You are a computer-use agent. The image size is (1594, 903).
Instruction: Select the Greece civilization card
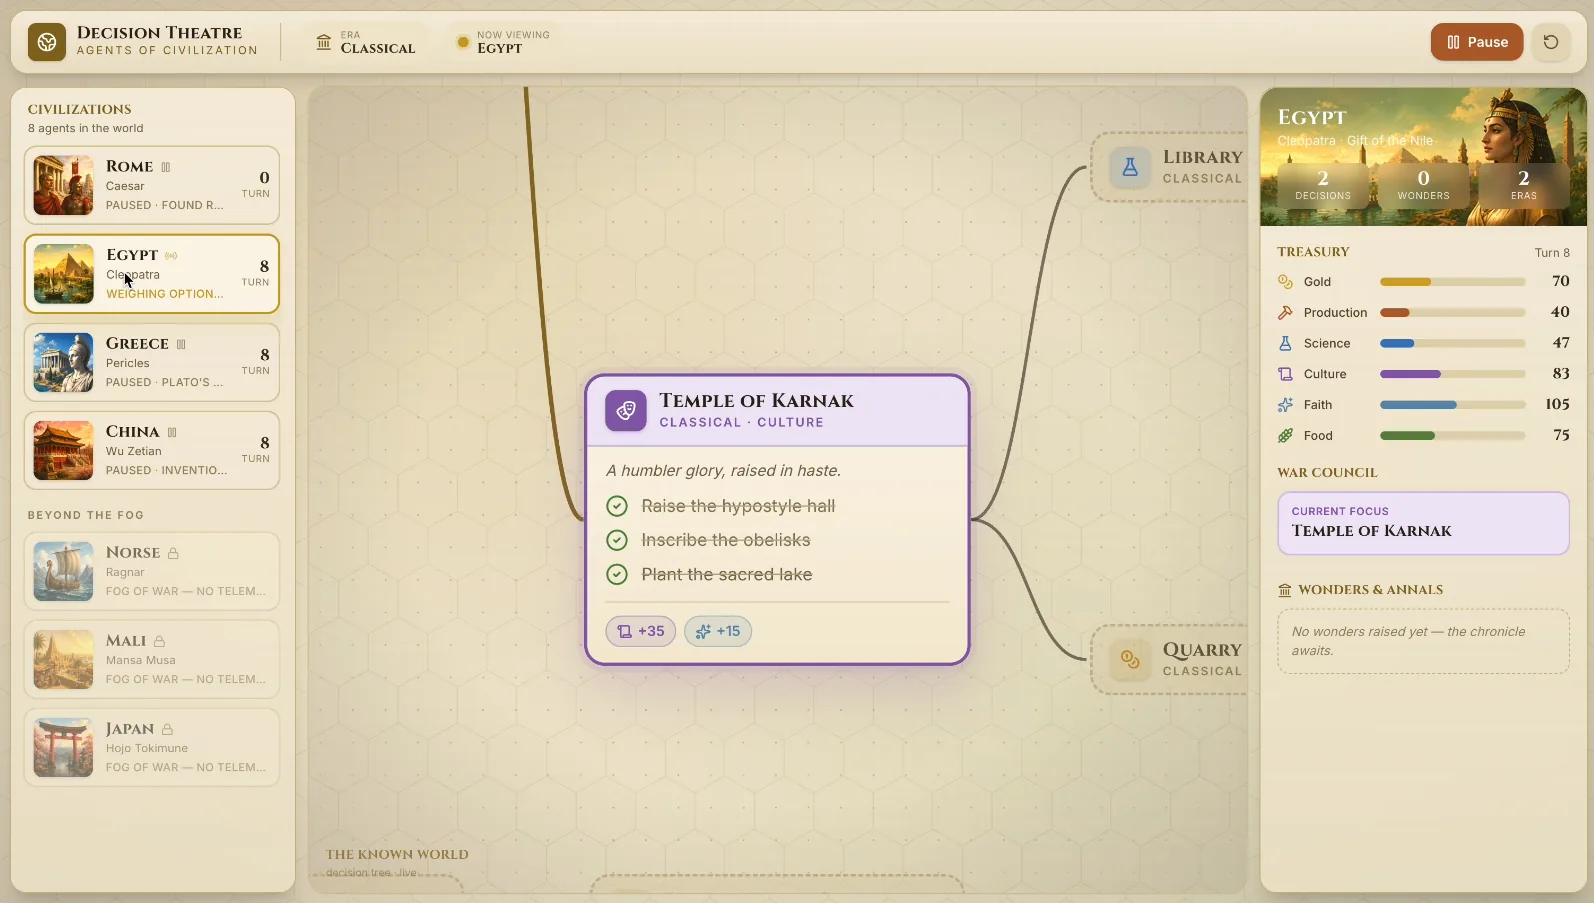152,362
